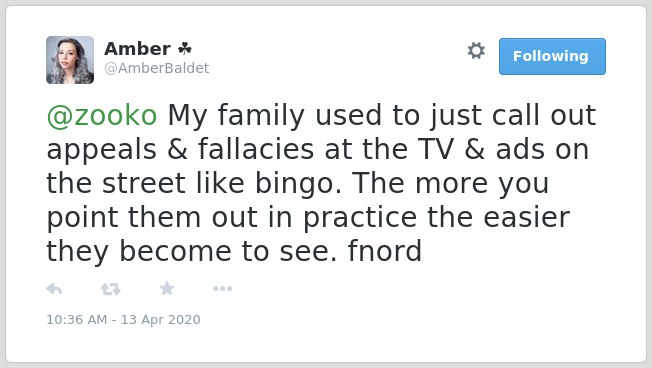This screenshot has width=652, height=368.
Task: Open the @zooko mention link
Action: tap(102, 115)
